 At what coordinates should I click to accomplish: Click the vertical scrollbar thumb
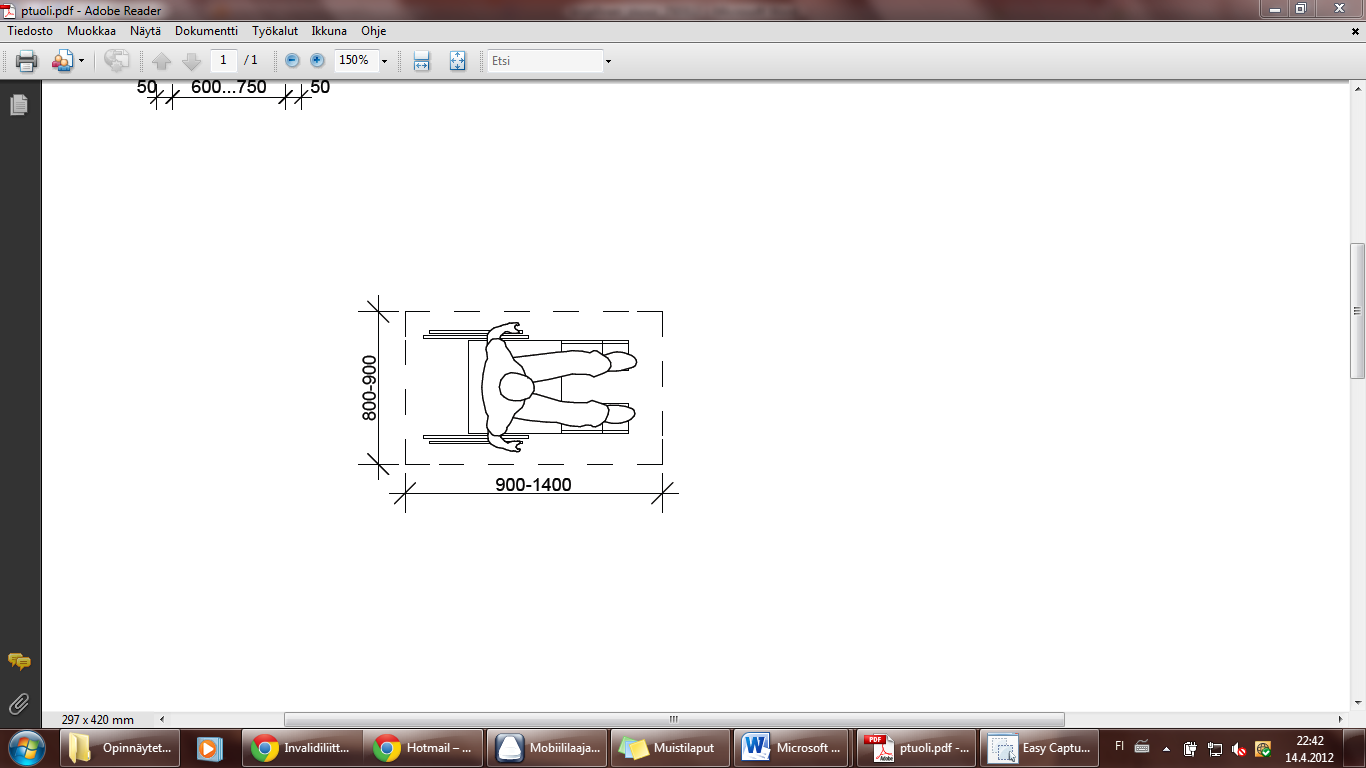(1357, 311)
